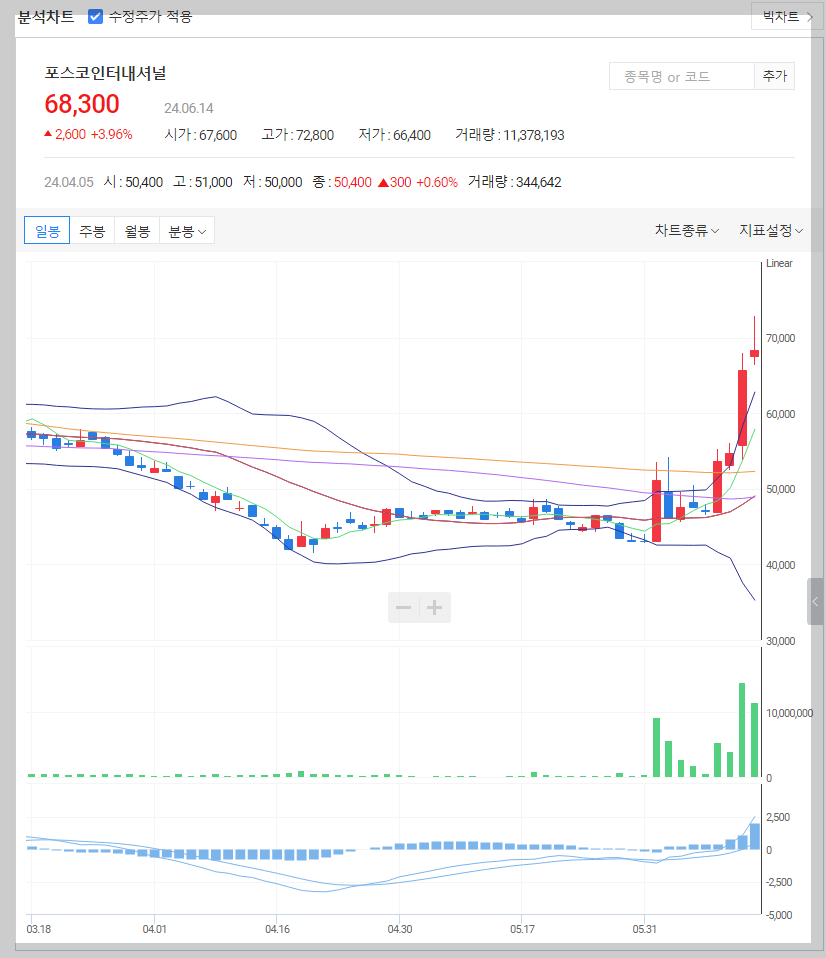This screenshot has height=958, width=826.
Task: Click the 포스코인터내셔널 stock name
Action: pos(105,73)
